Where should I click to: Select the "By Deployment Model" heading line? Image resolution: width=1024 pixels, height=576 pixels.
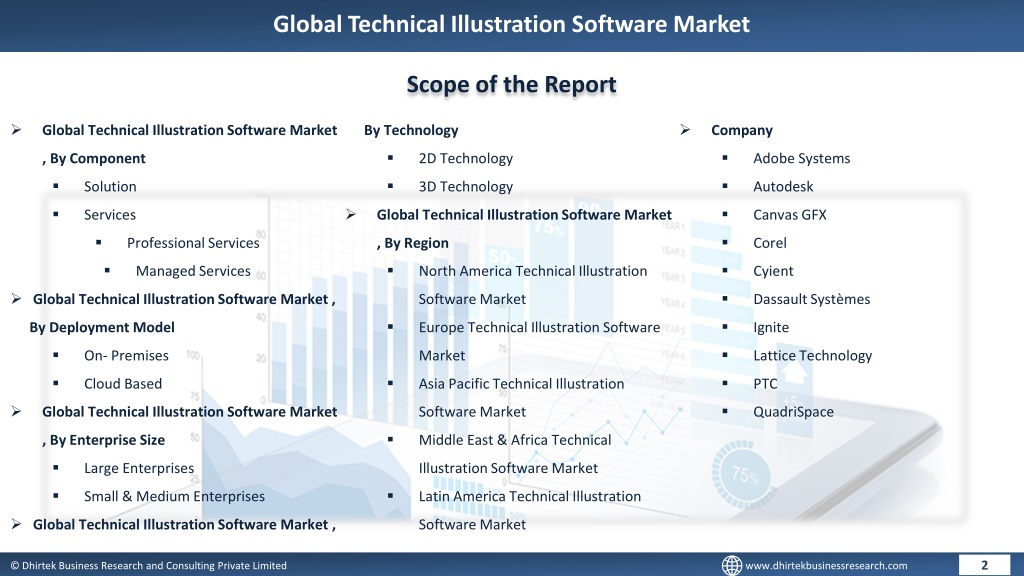(102, 327)
